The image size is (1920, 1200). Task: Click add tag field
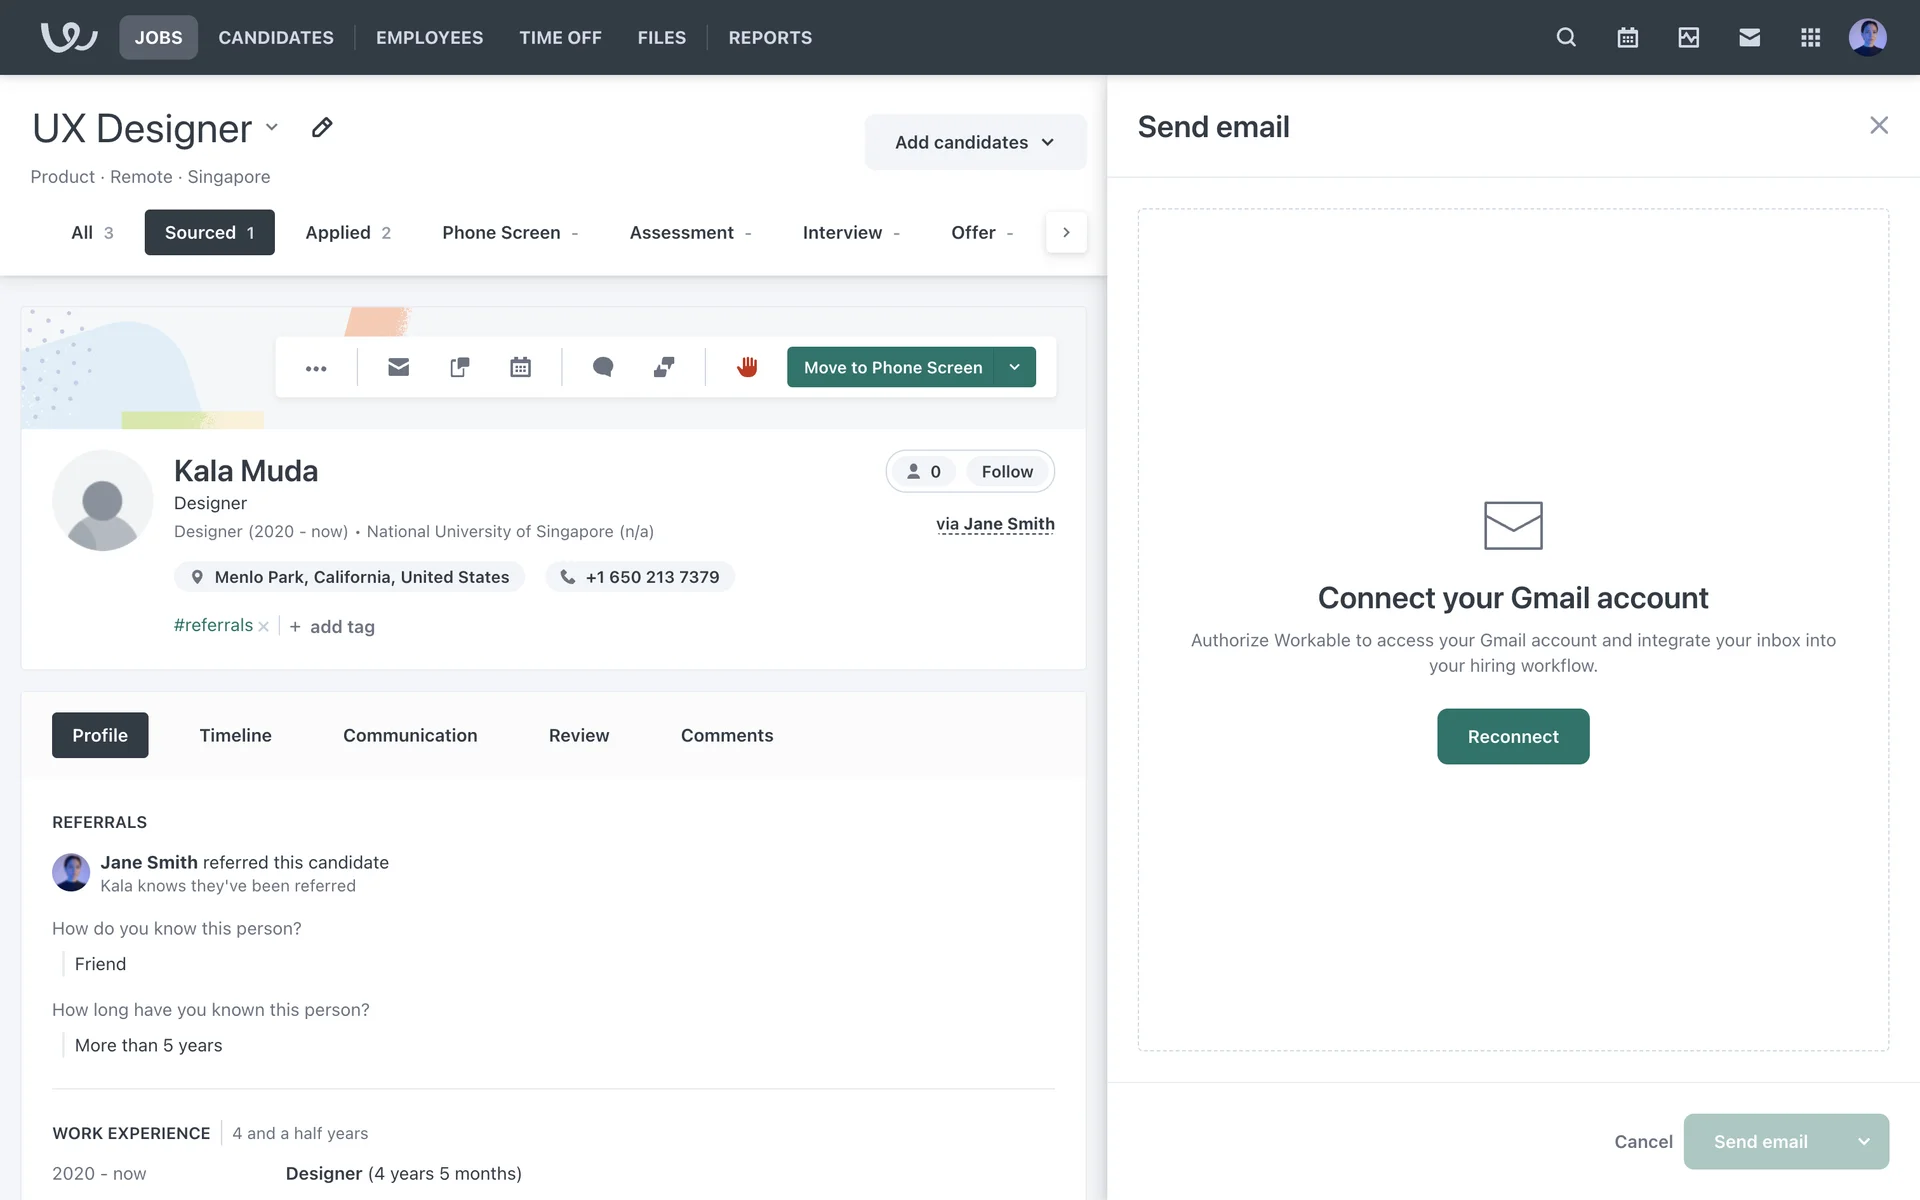click(x=341, y=627)
